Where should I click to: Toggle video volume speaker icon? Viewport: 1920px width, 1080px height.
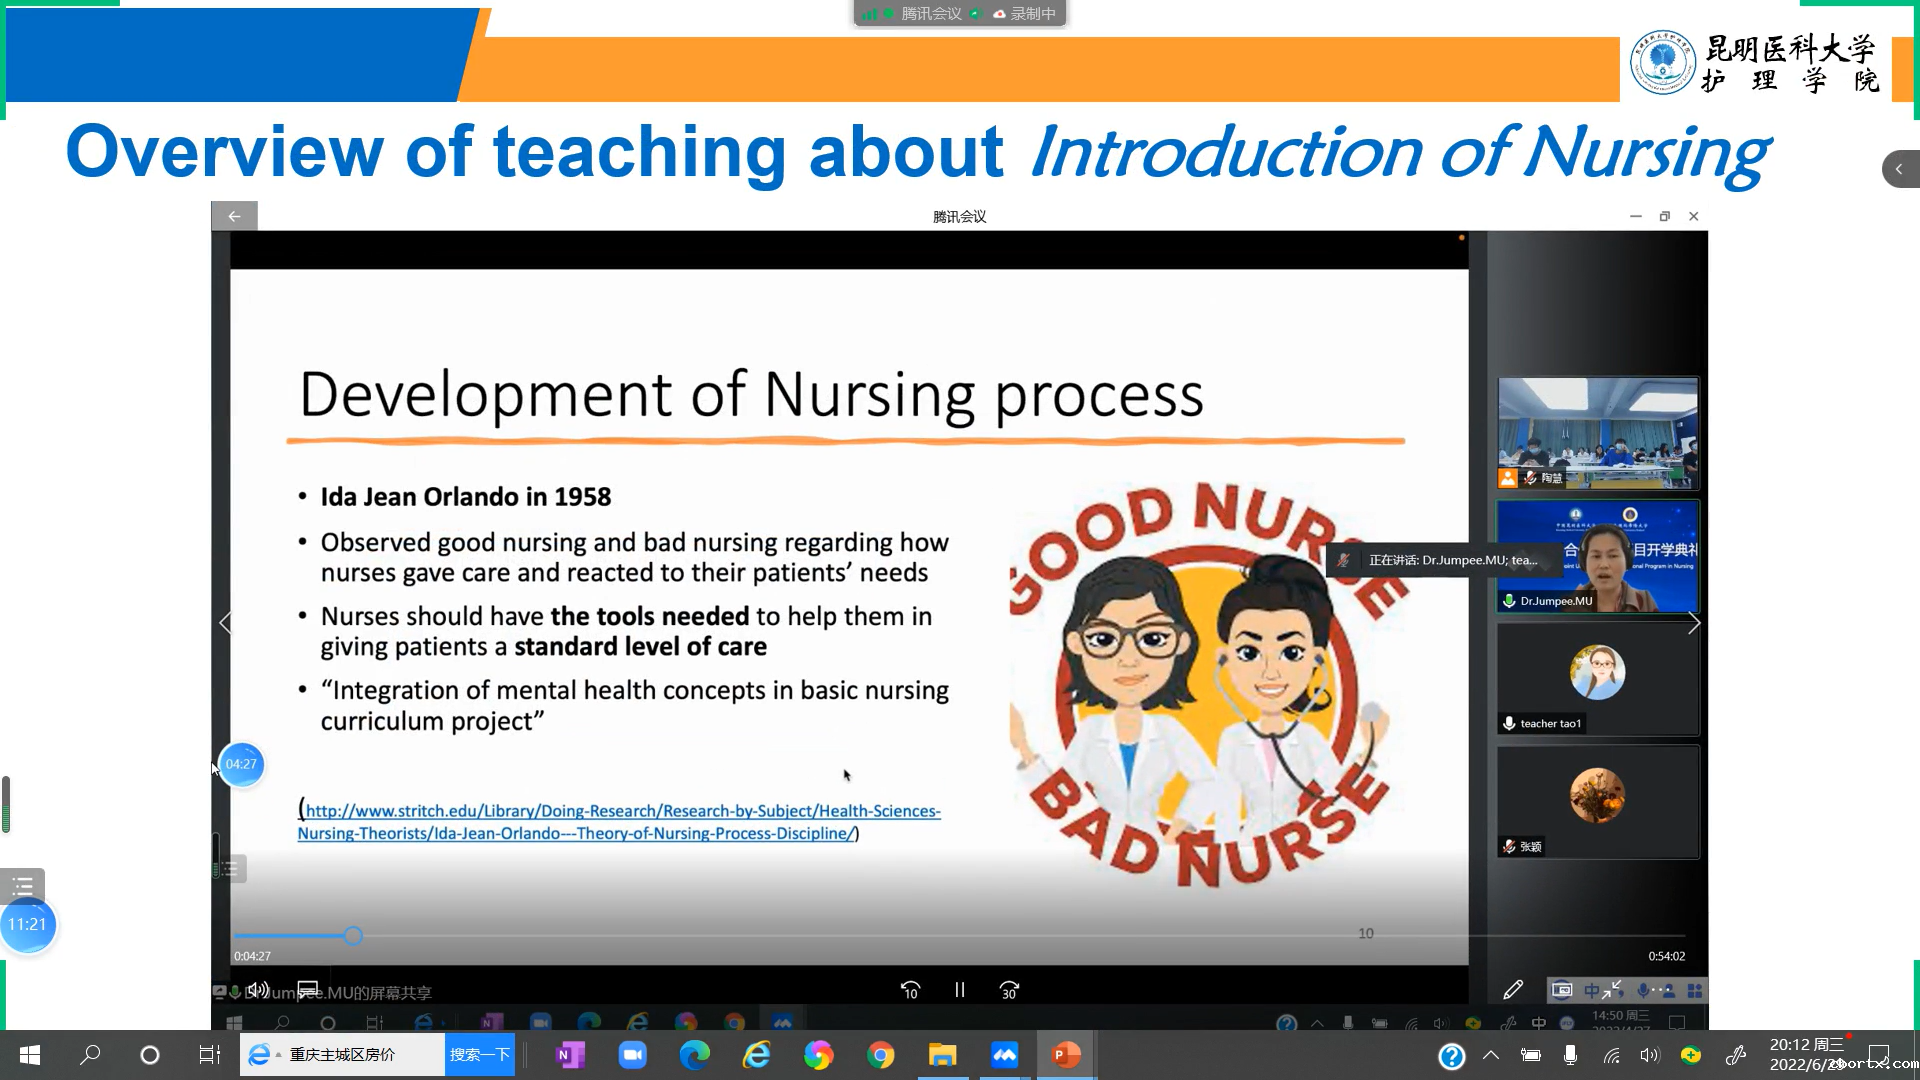coord(258,990)
